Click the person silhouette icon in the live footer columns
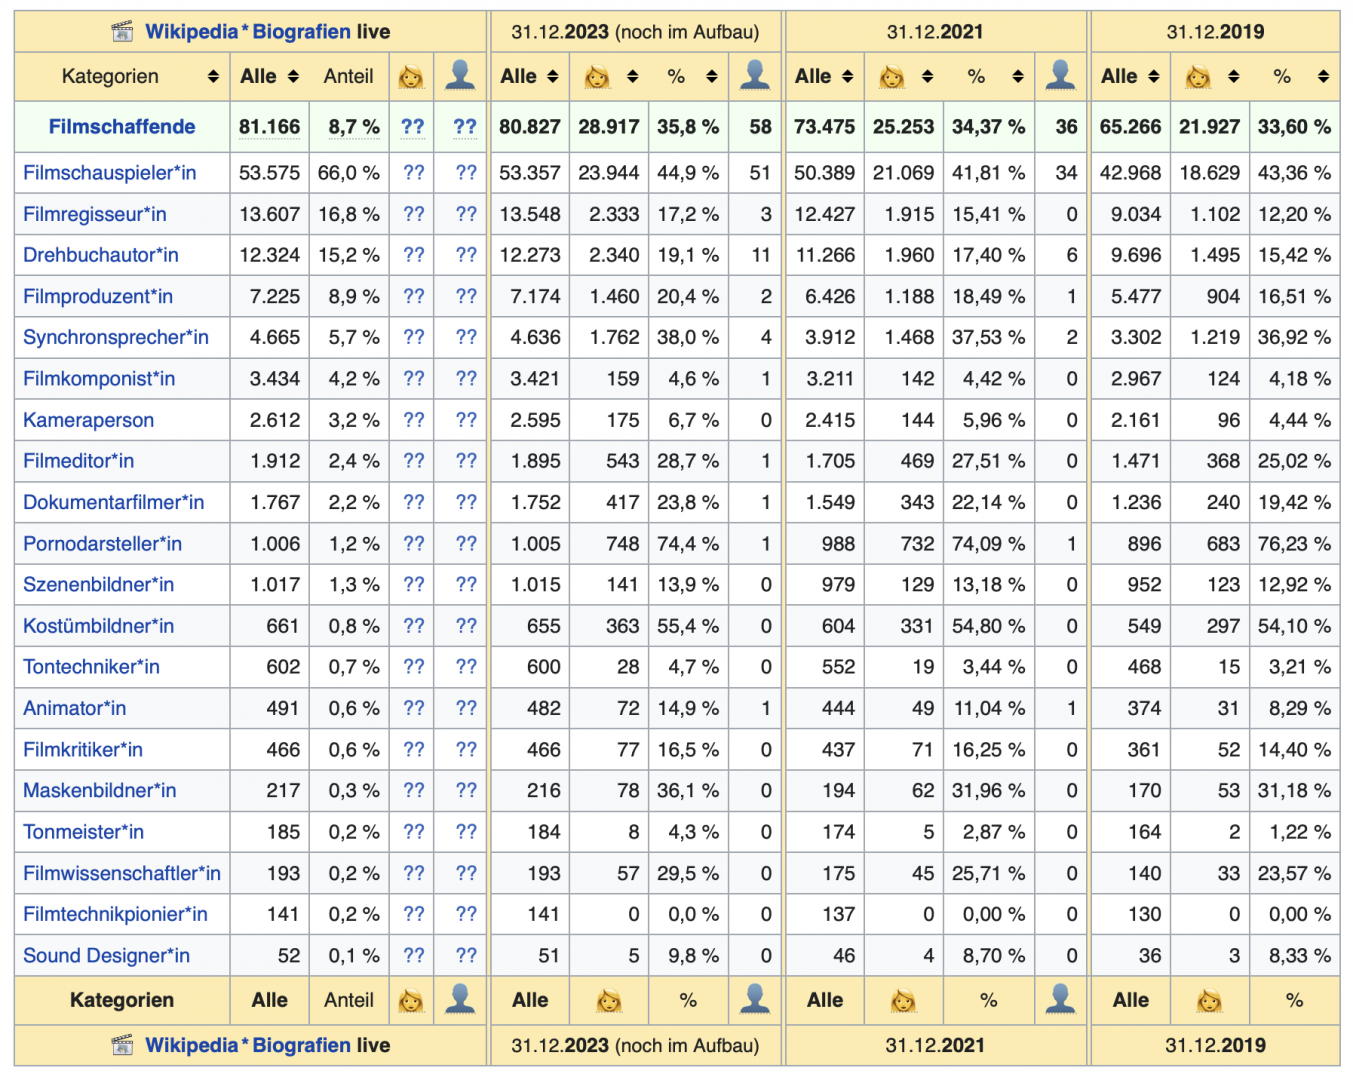Image resolution: width=1353 pixels, height=1080 pixels. pos(460,999)
